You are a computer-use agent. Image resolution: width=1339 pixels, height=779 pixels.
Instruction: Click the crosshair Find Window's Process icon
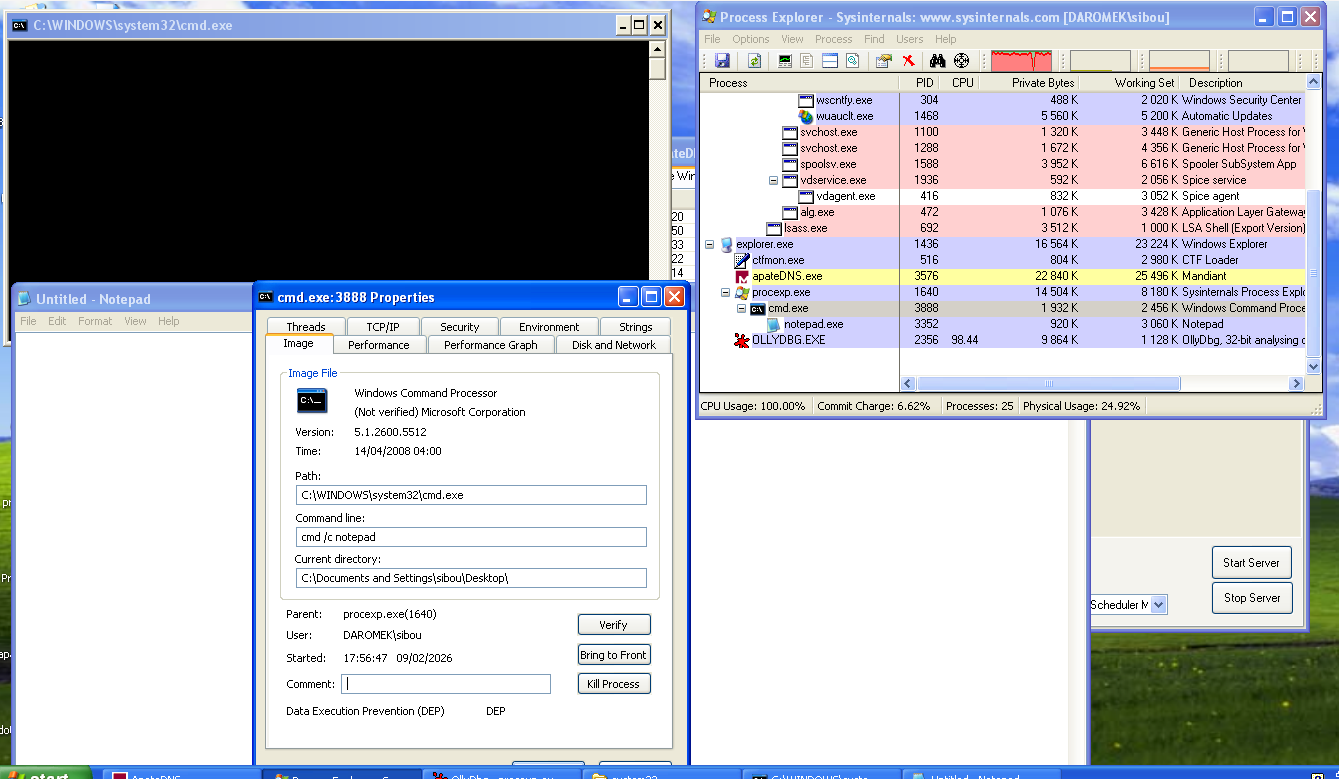pyautogui.click(x=961, y=61)
